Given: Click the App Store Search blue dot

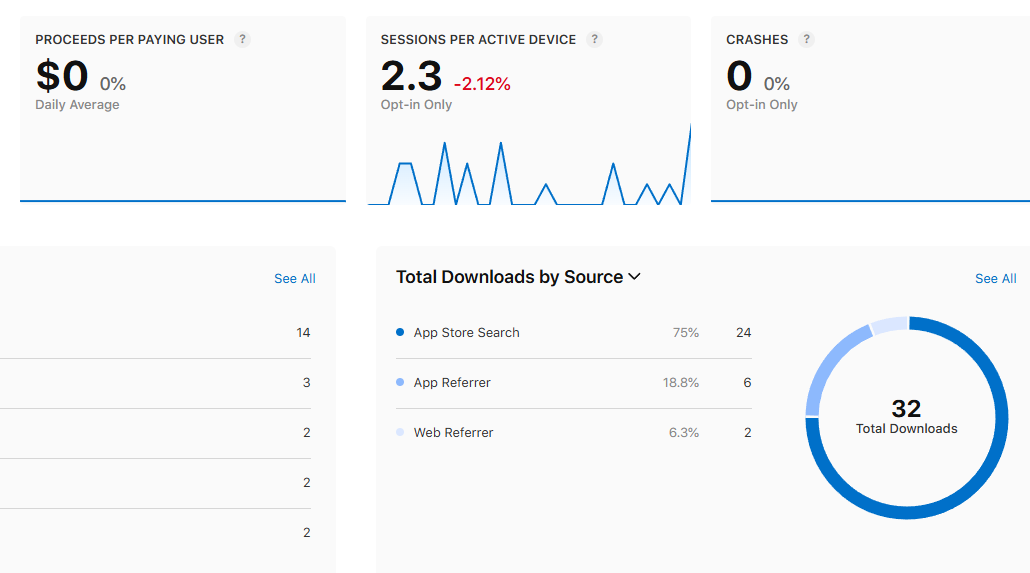Looking at the screenshot, I should [x=400, y=332].
